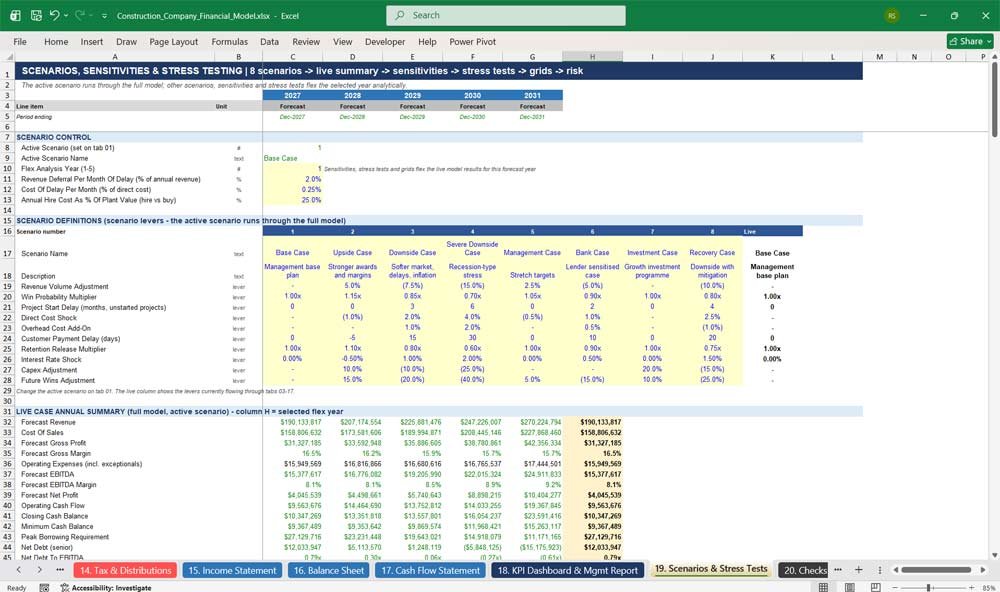Select the 19. Scenarios & Stress Tests tab
Viewport: 1000px width, 592px height.
click(711, 569)
